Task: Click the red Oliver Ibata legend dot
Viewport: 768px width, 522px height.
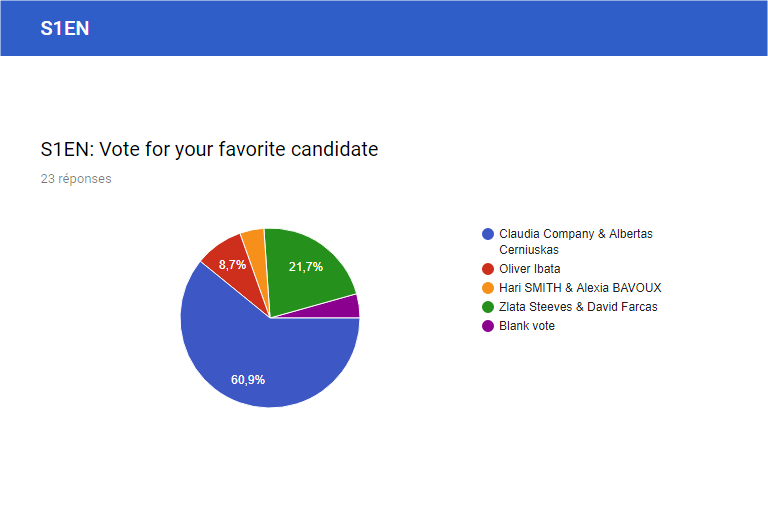Action: [488, 269]
